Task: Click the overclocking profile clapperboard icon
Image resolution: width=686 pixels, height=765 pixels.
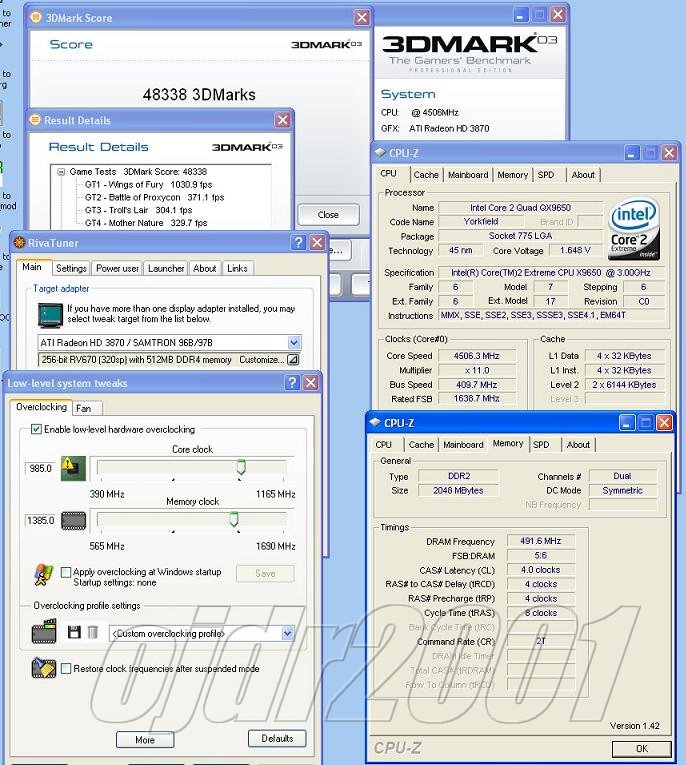Action: 44,631
